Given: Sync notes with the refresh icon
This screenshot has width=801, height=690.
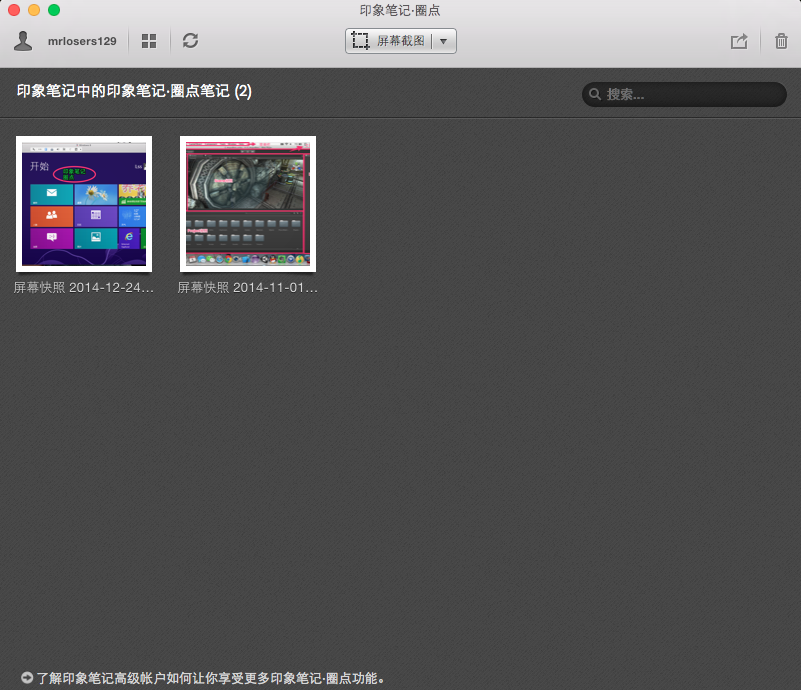Looking at the screenshot, I should click(191, 40).
